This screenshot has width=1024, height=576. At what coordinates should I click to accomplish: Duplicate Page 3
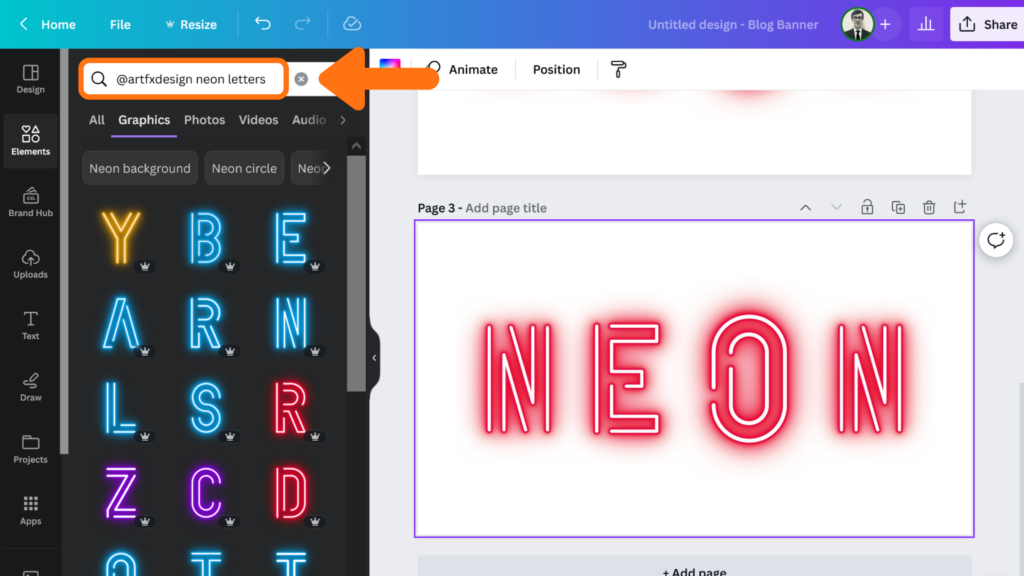898,207
